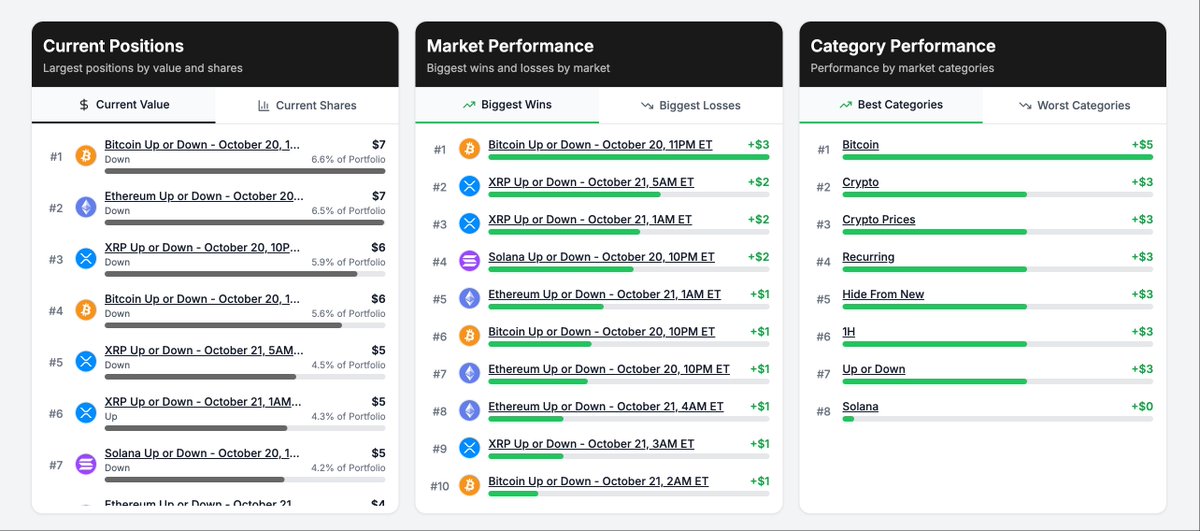Open the Crypto Prices category link

point(878,220)
